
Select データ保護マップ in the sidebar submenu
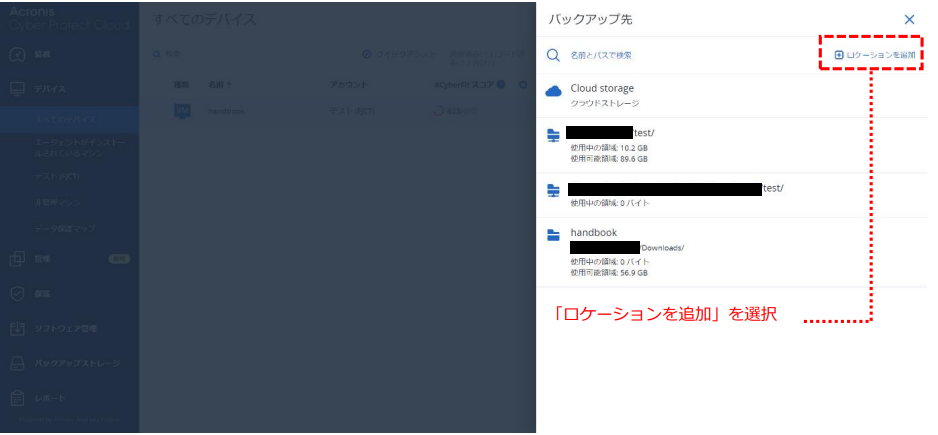[x=64, y=229]
